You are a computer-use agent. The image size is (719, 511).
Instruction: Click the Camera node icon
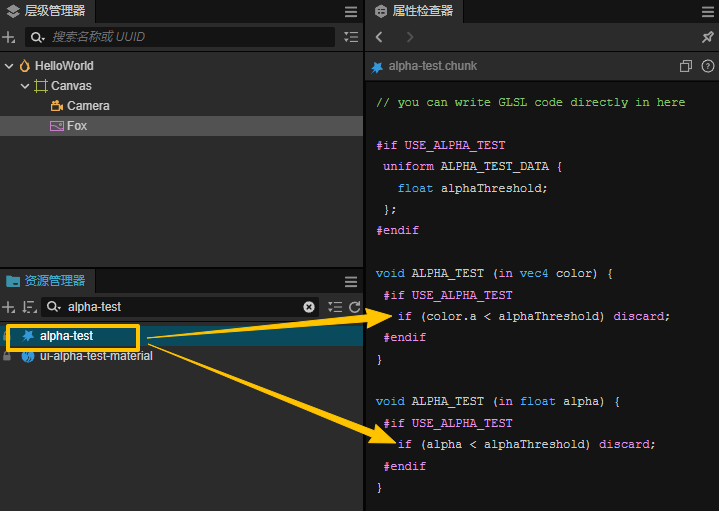(56, 106)
